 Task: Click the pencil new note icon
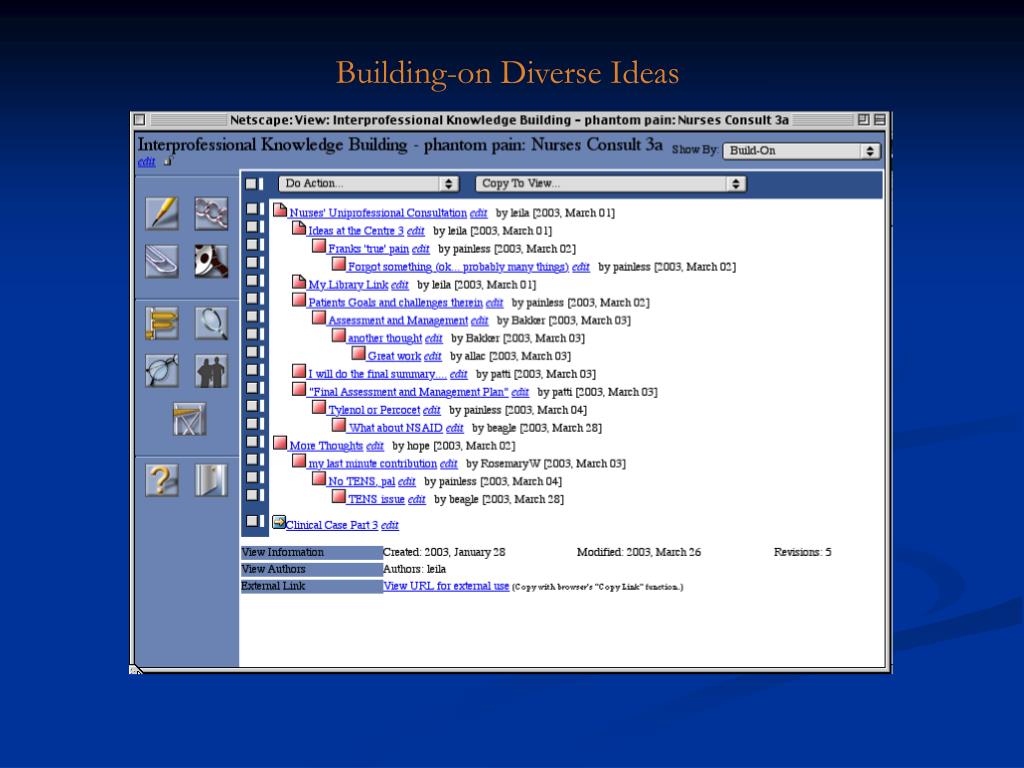[x=161, y=213]
